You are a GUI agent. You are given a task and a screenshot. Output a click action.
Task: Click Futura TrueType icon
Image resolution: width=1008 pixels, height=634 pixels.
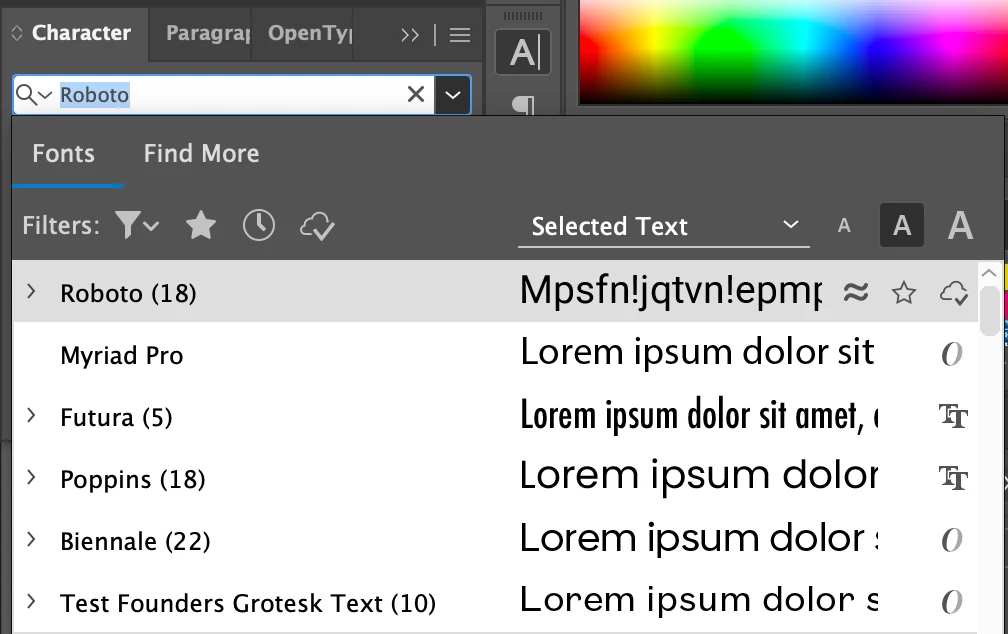pyautogui.click(x=953, y=416)
